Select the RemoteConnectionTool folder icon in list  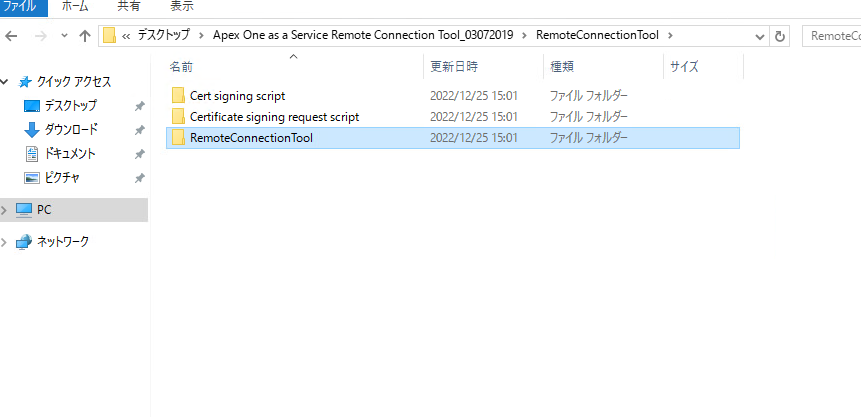click(179, 137)
